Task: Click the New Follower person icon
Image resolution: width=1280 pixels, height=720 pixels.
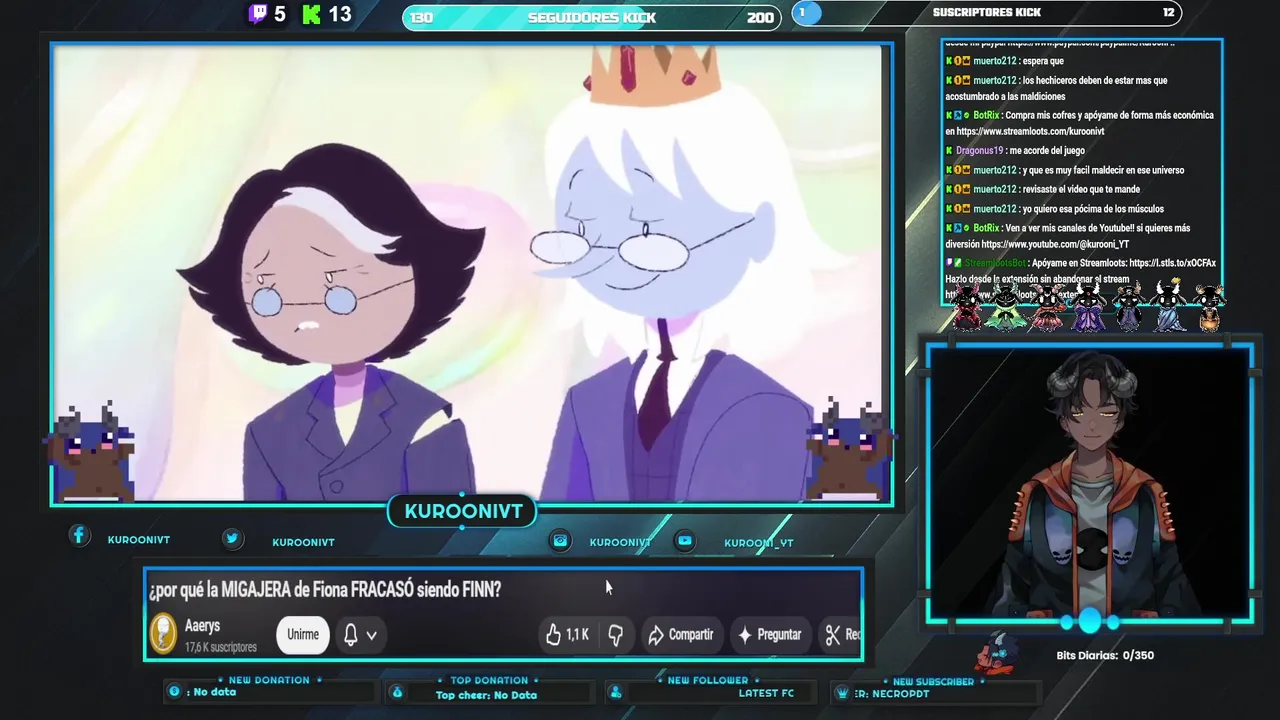Action: (x=616, y=692)
